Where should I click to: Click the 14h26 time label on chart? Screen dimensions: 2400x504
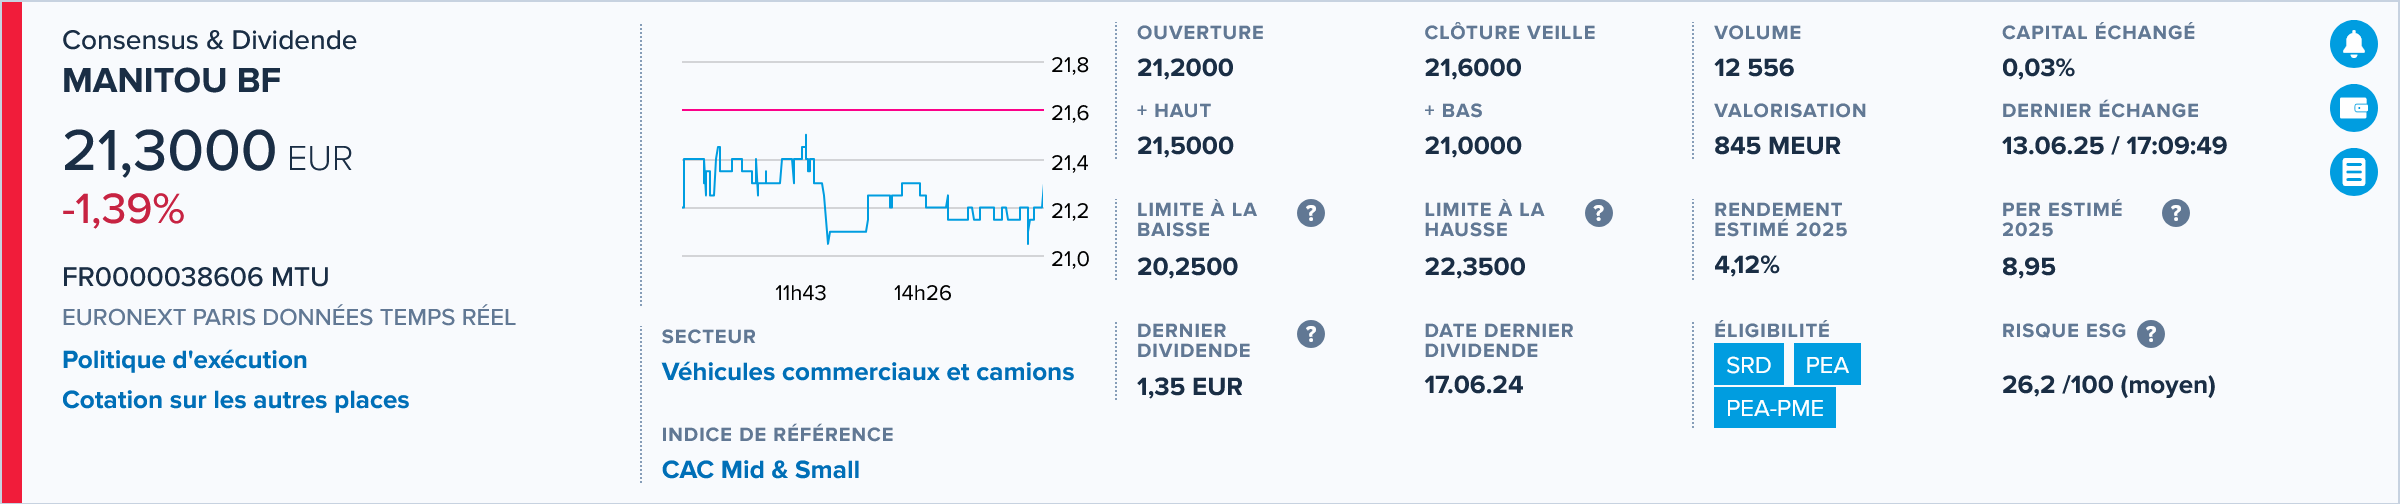point(922,293)
